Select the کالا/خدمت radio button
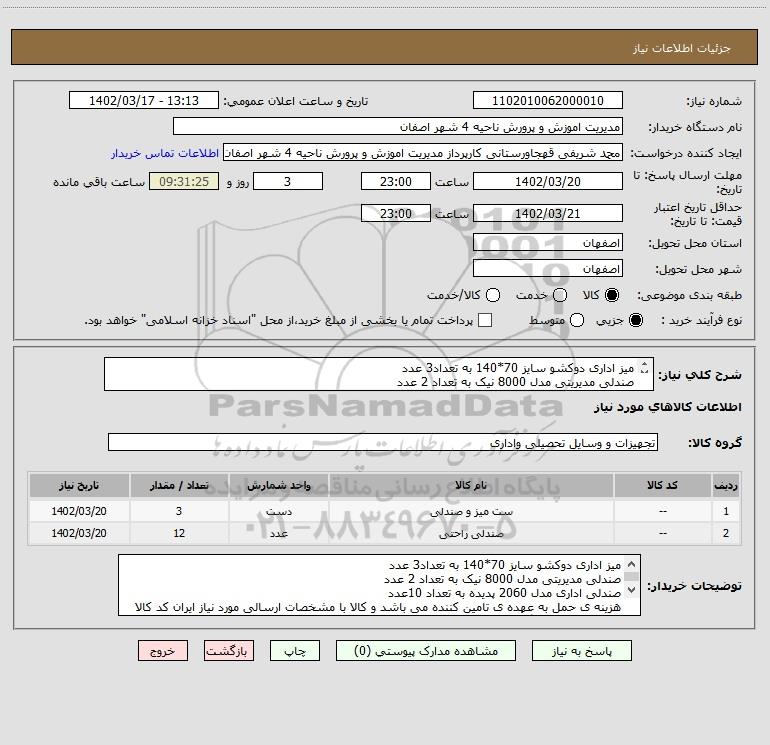 493,295
